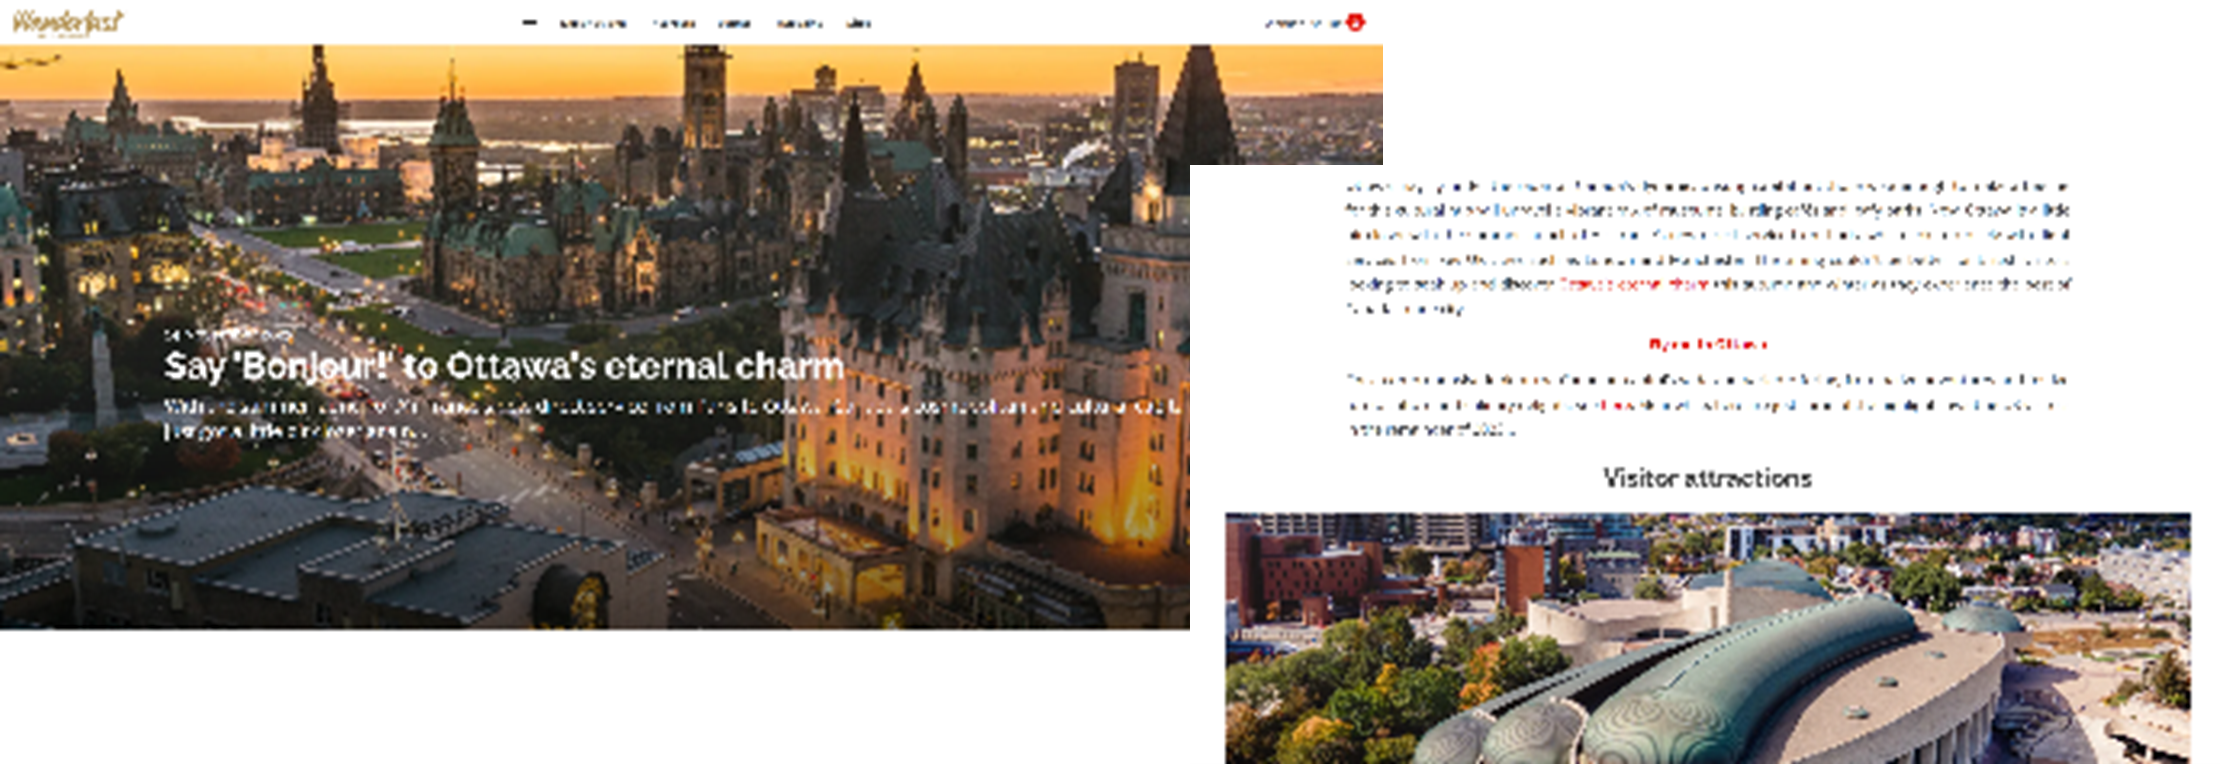Open the aerial museum photo under Visitor attractions
Image resolution: width=2220 pixels, height=764 pixels.
point(1708,639)
